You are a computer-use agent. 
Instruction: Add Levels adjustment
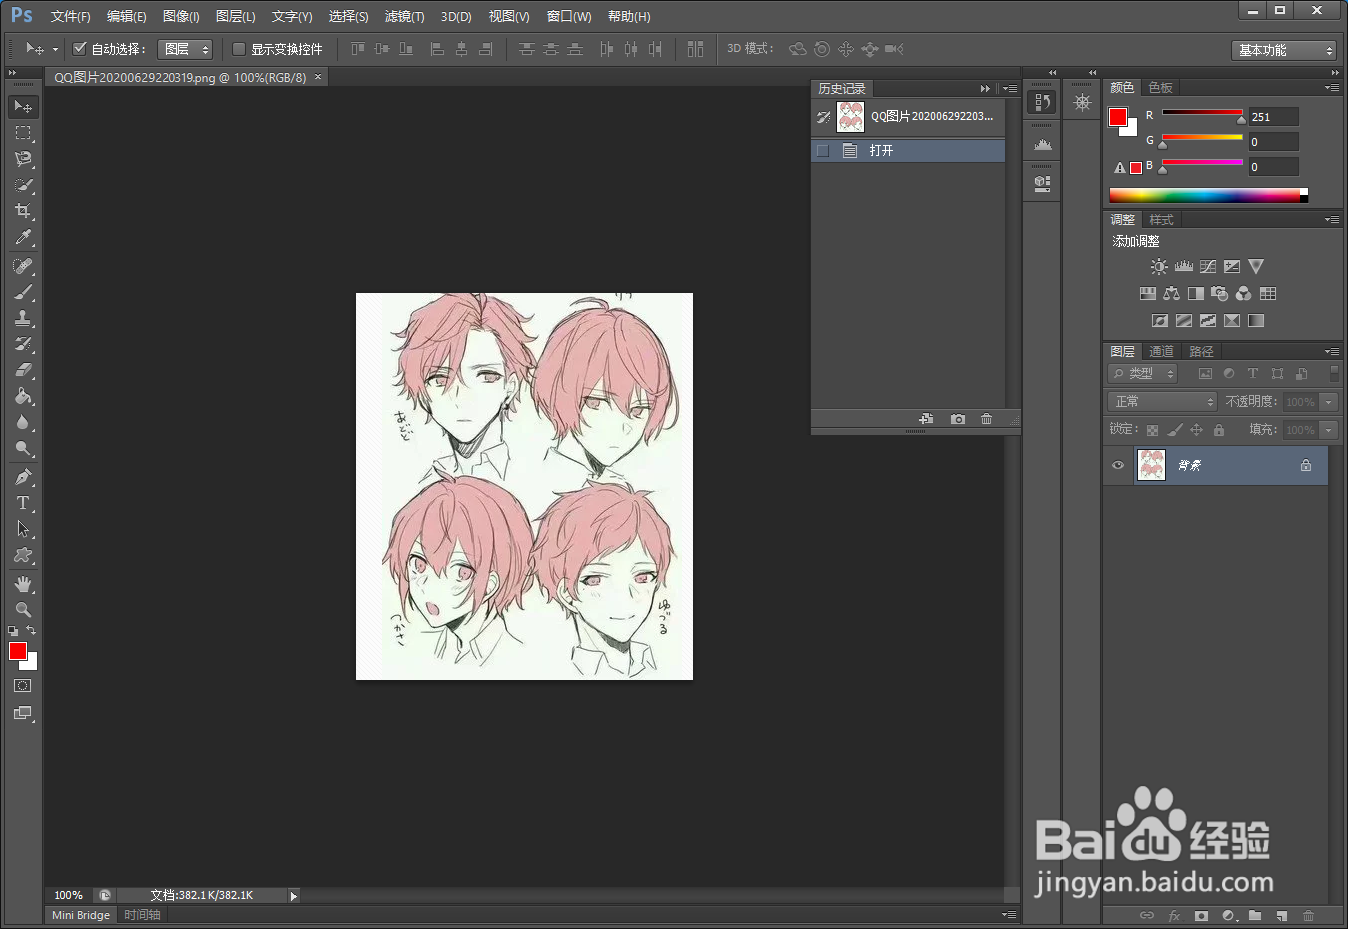1184,266
